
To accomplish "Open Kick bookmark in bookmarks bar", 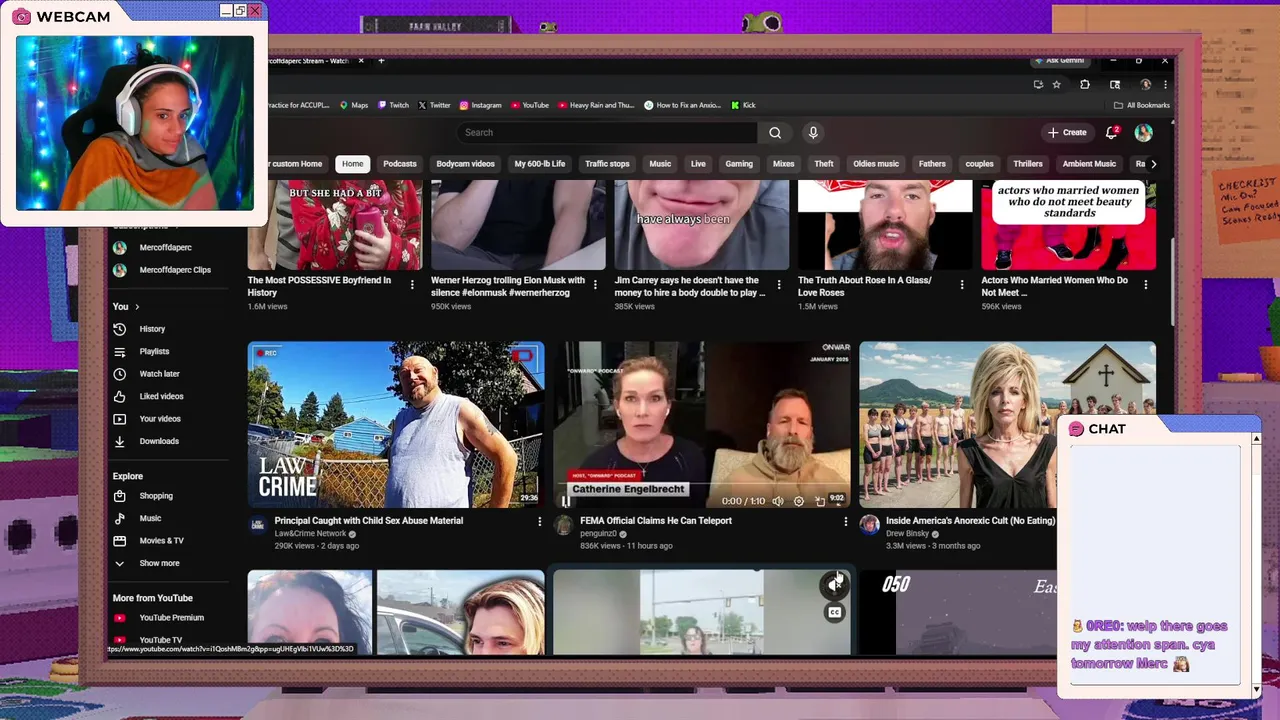I will 743,105.
